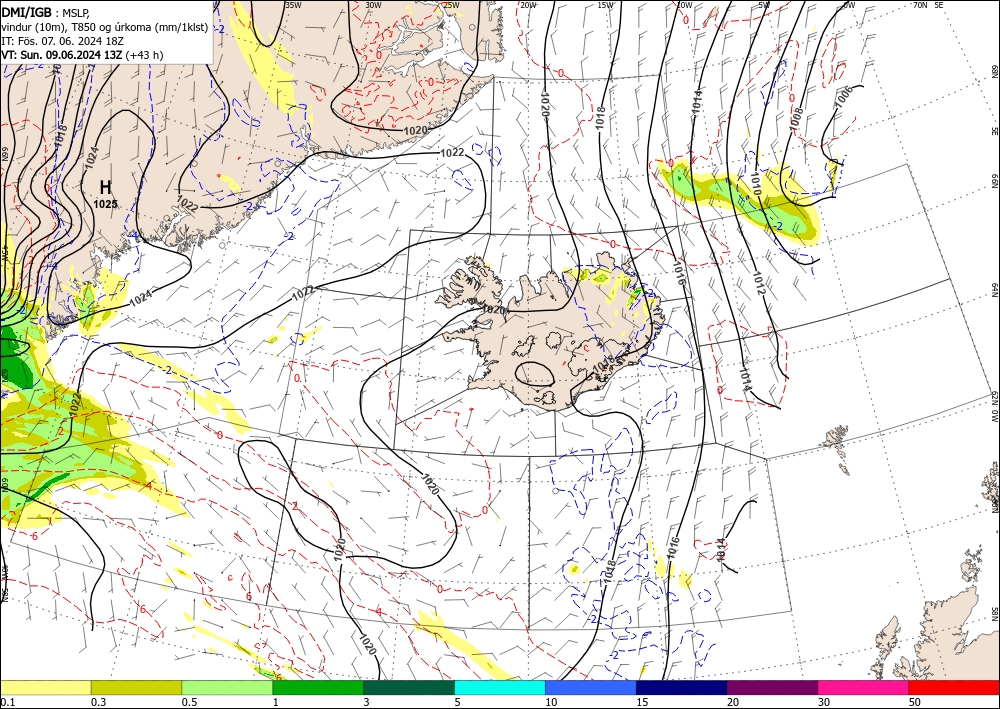Click the 30W longitude label
This screenshot has width=1000, height=709.
(x=373, y=5)
